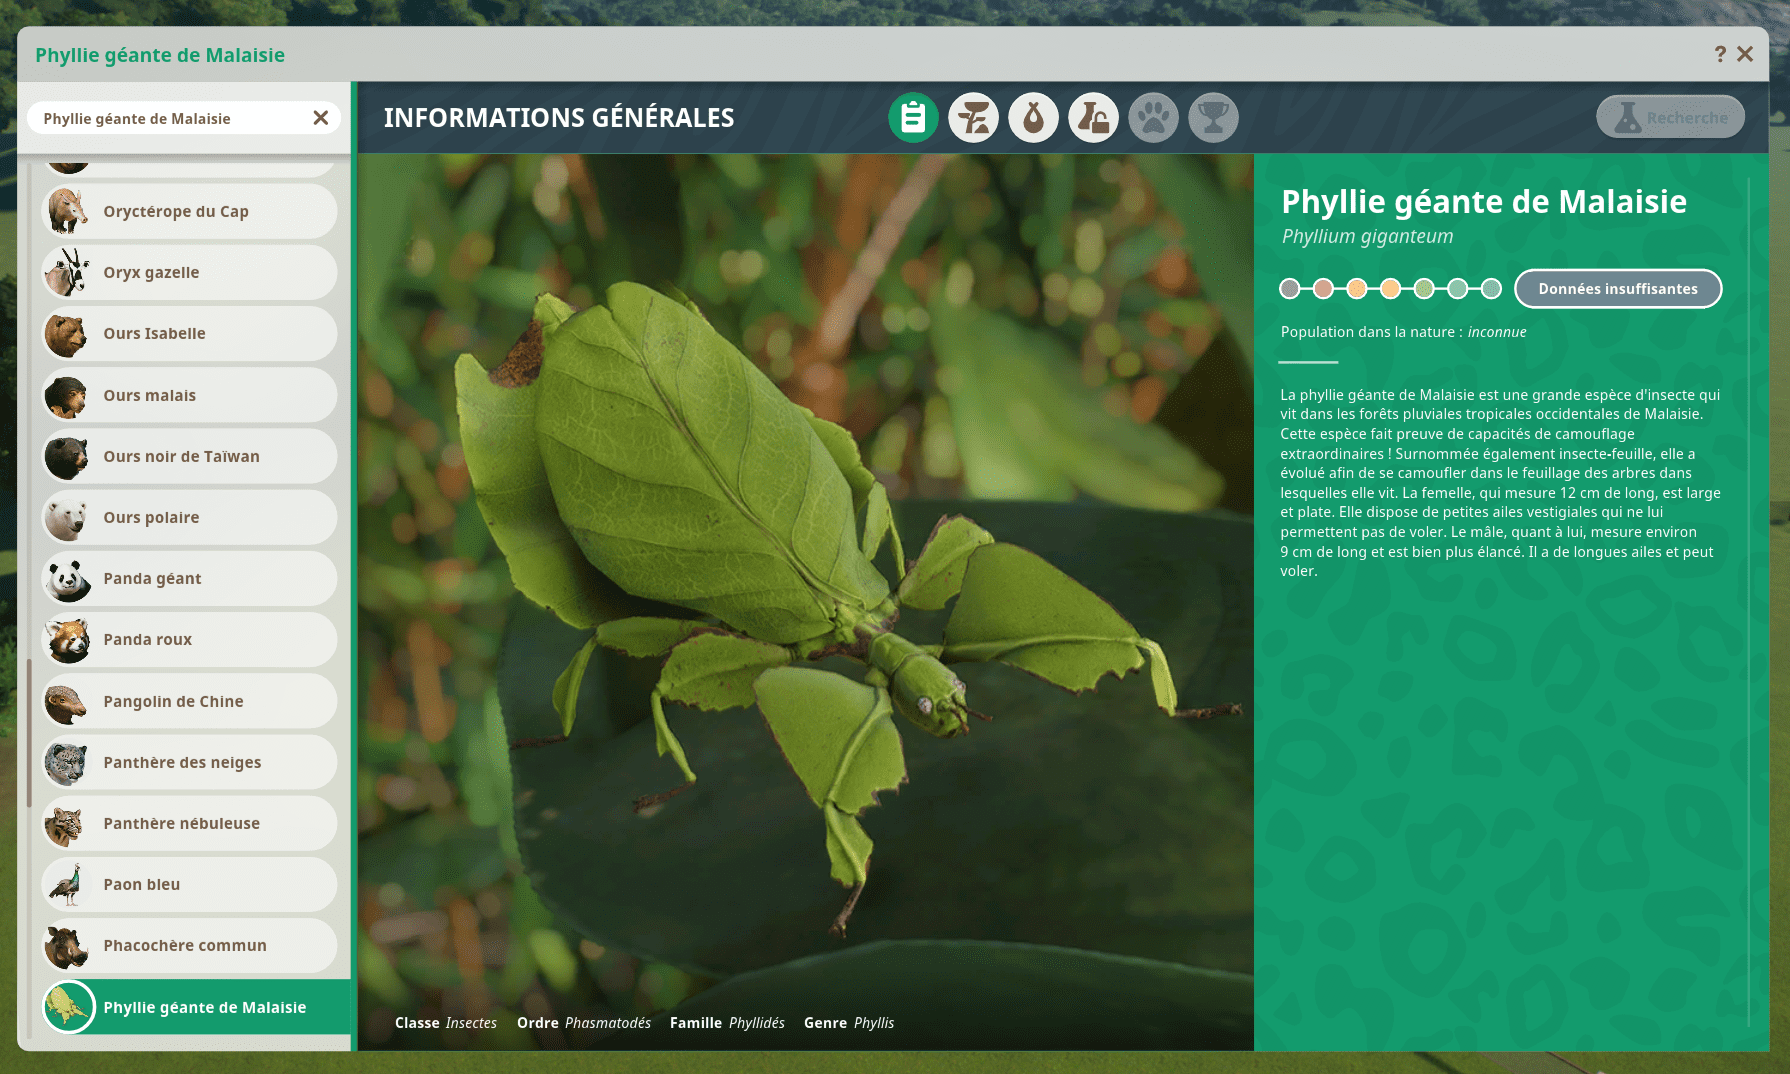Select Ours noir de Taïwan entry
1790x1074 pixels.
point(189,456)
